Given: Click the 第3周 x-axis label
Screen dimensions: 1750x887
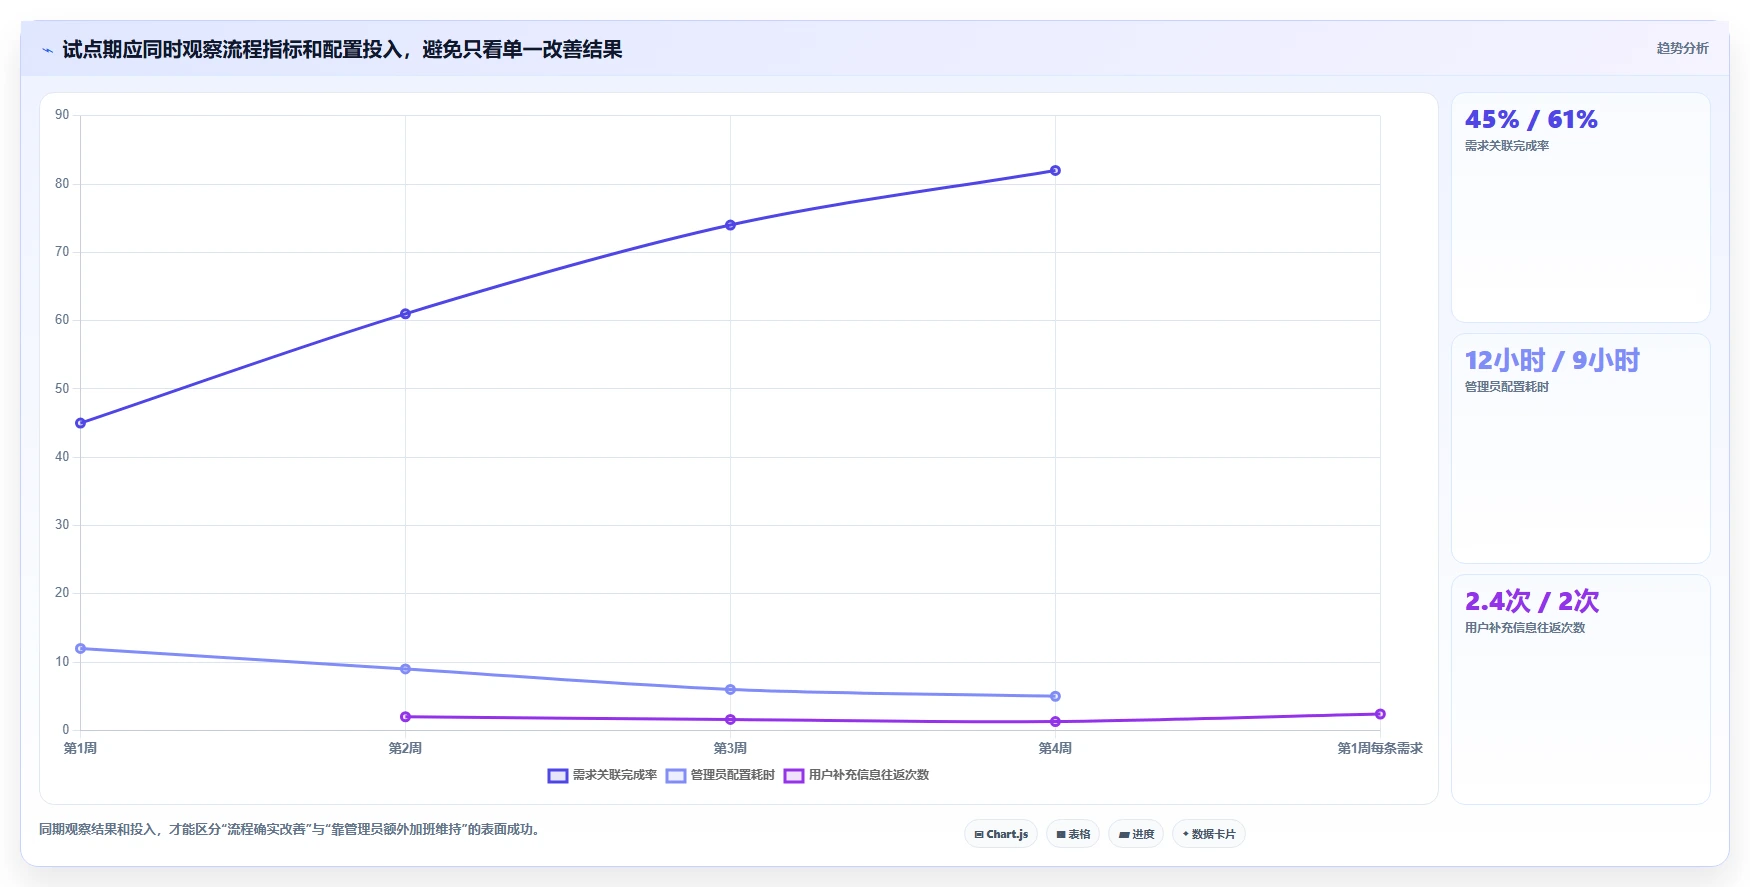Looking at the screenshot, I should 730,748.
